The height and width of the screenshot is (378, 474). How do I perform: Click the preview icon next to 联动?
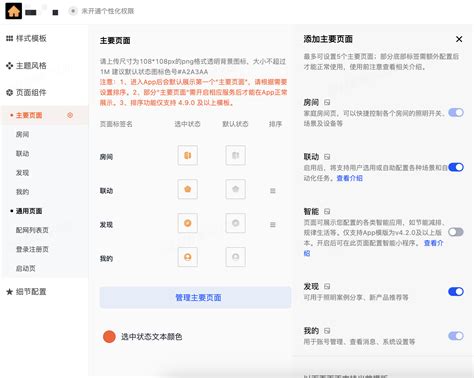[x=327, y=157]
